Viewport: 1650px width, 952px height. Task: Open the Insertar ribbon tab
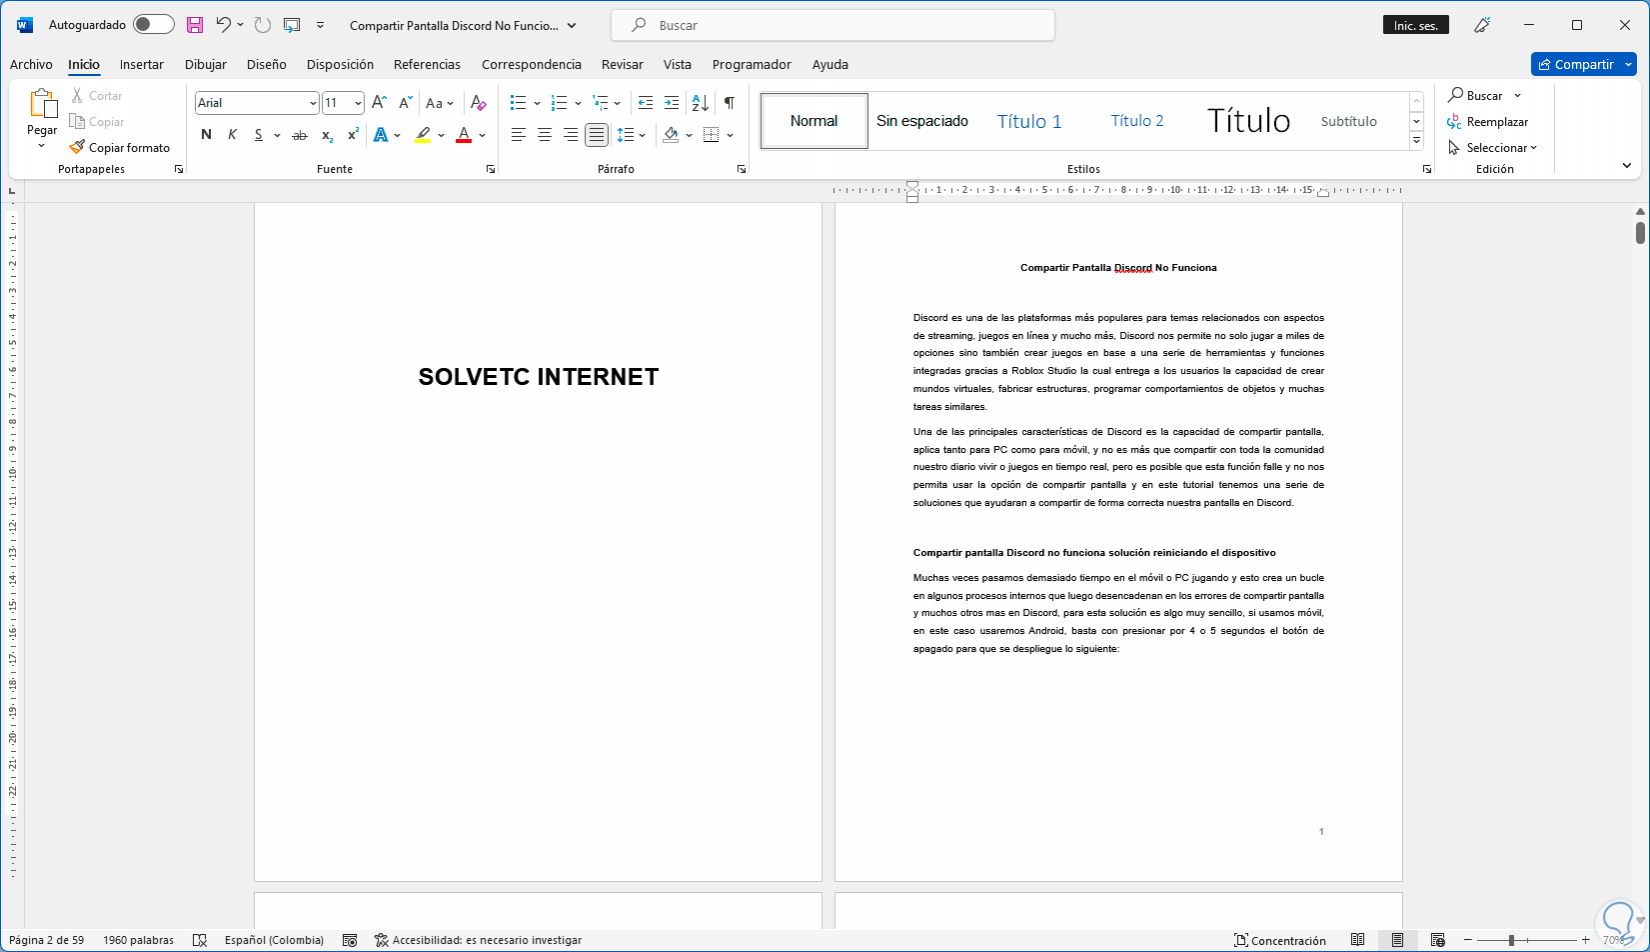click(x=141, y=64)
